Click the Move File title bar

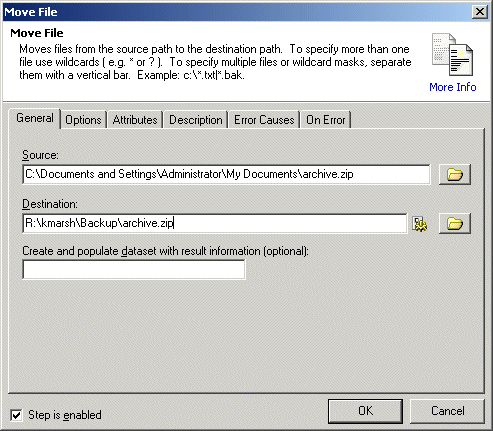237,12
